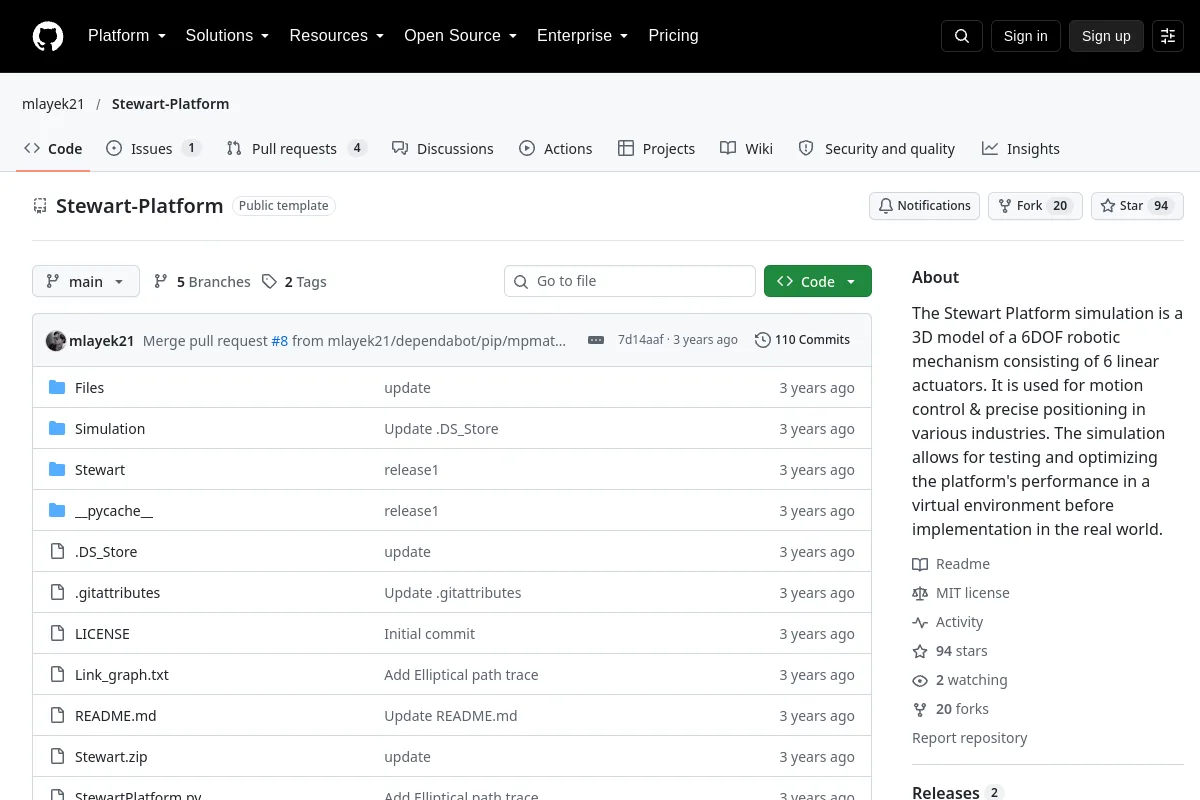The width and height of the screenshot is (1200, 800).
Task: Select the Code tab
Action: [53, 149]
